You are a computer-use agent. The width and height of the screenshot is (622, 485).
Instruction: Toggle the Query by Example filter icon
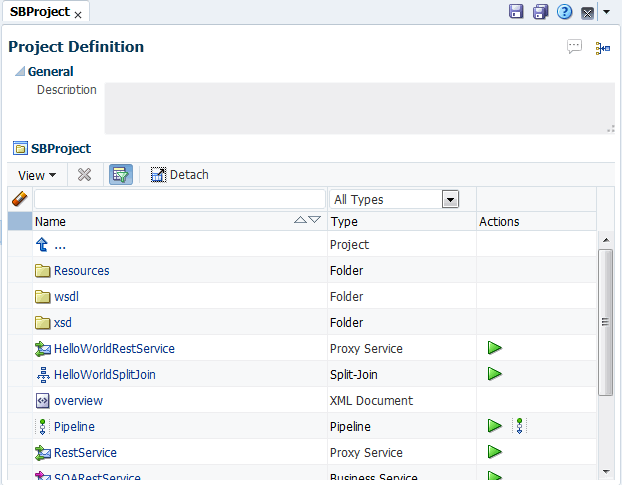pyautogui.click(x=121, y=174)
